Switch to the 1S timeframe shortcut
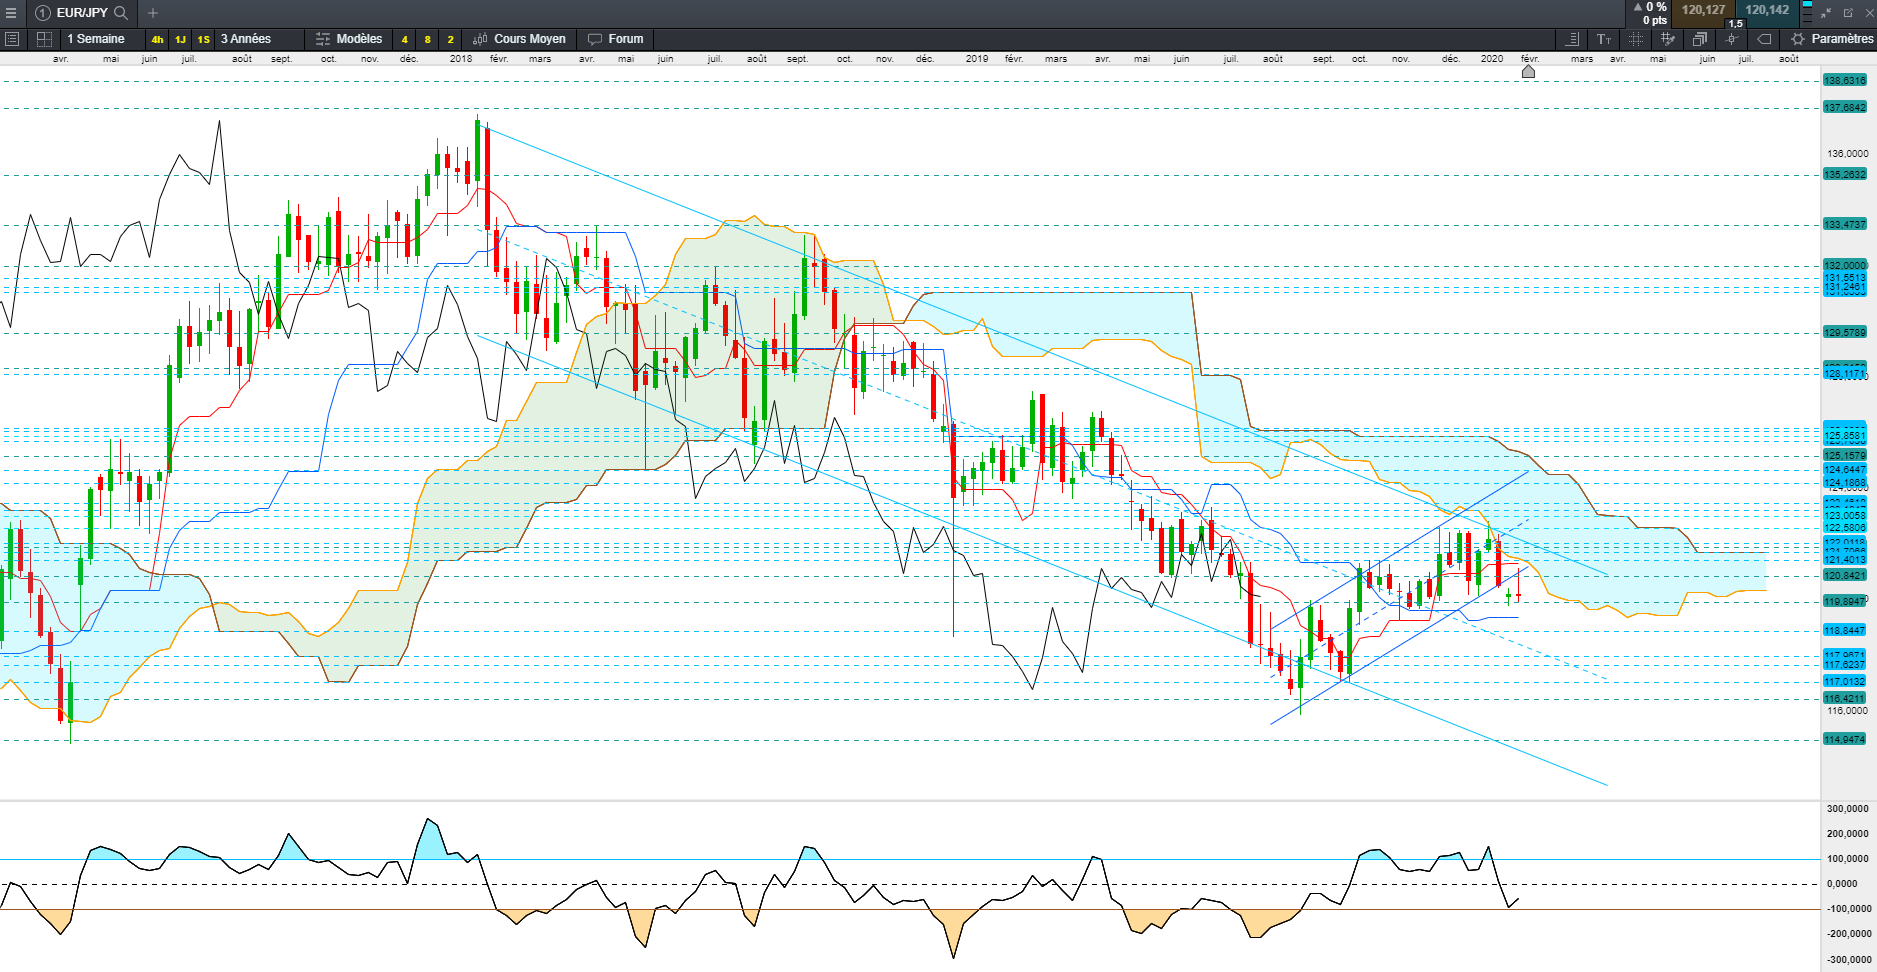Image resolution: width=1877 pixels, height=972 pixels. pos(203,39)
